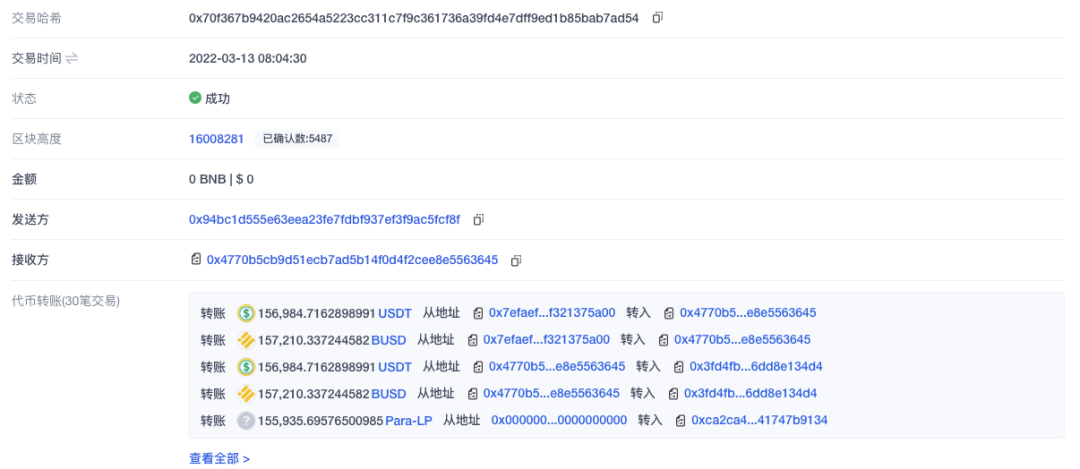Open block height 16008281
Screen dimensions: 1080x469
pos(216,139)
